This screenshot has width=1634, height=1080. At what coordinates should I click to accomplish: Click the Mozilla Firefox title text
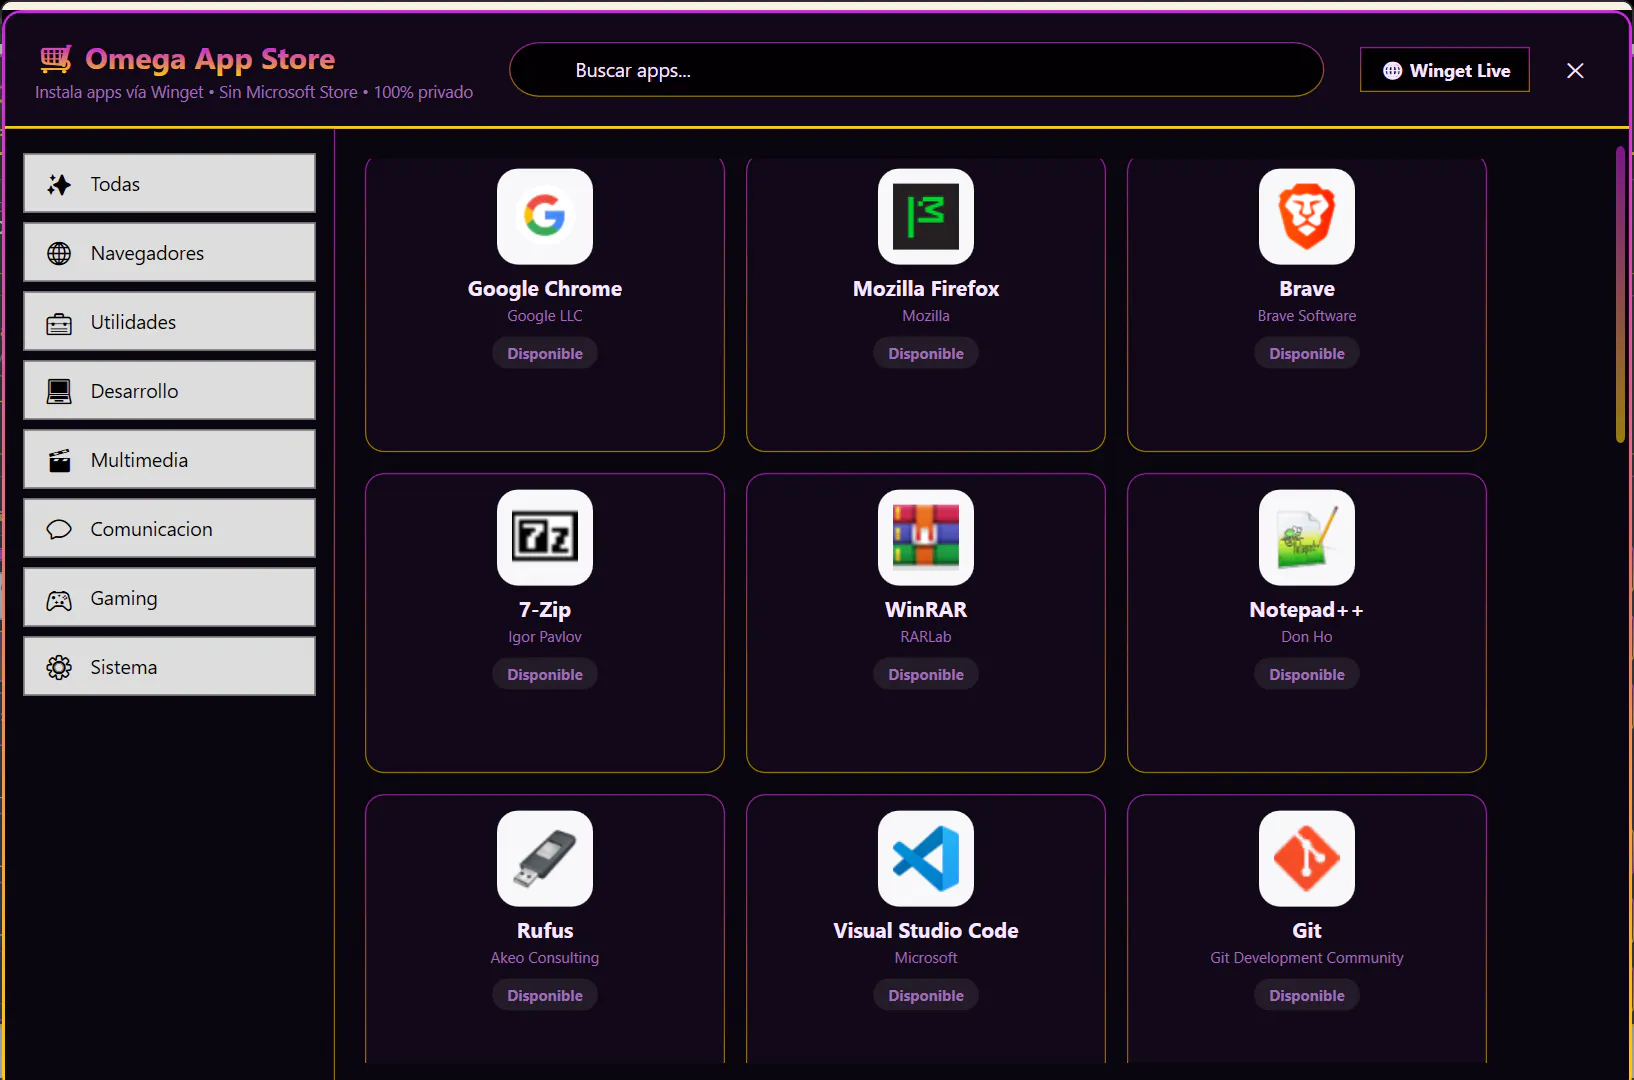pos(926,289)
